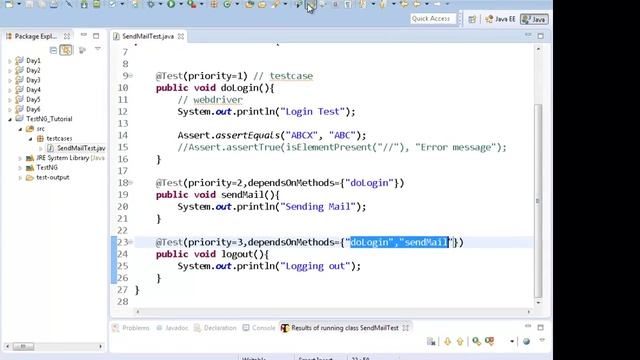640x360 pixels.
Task: Click the External Tools run icon
Action: coord(191,4)
